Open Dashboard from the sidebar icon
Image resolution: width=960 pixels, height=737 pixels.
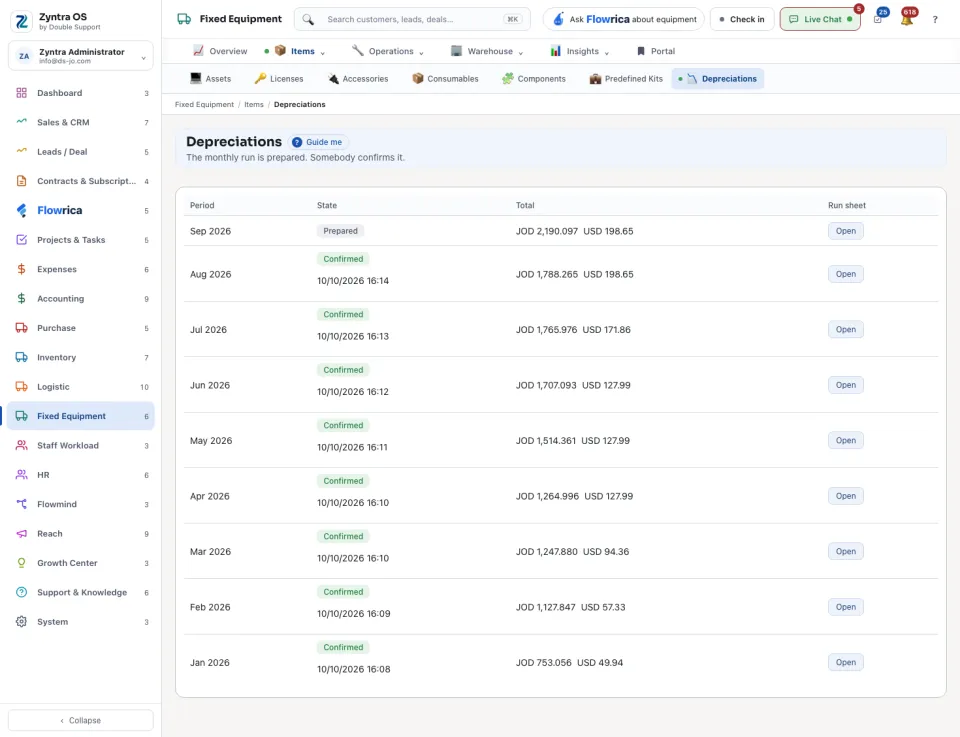[x=21, y=93]
